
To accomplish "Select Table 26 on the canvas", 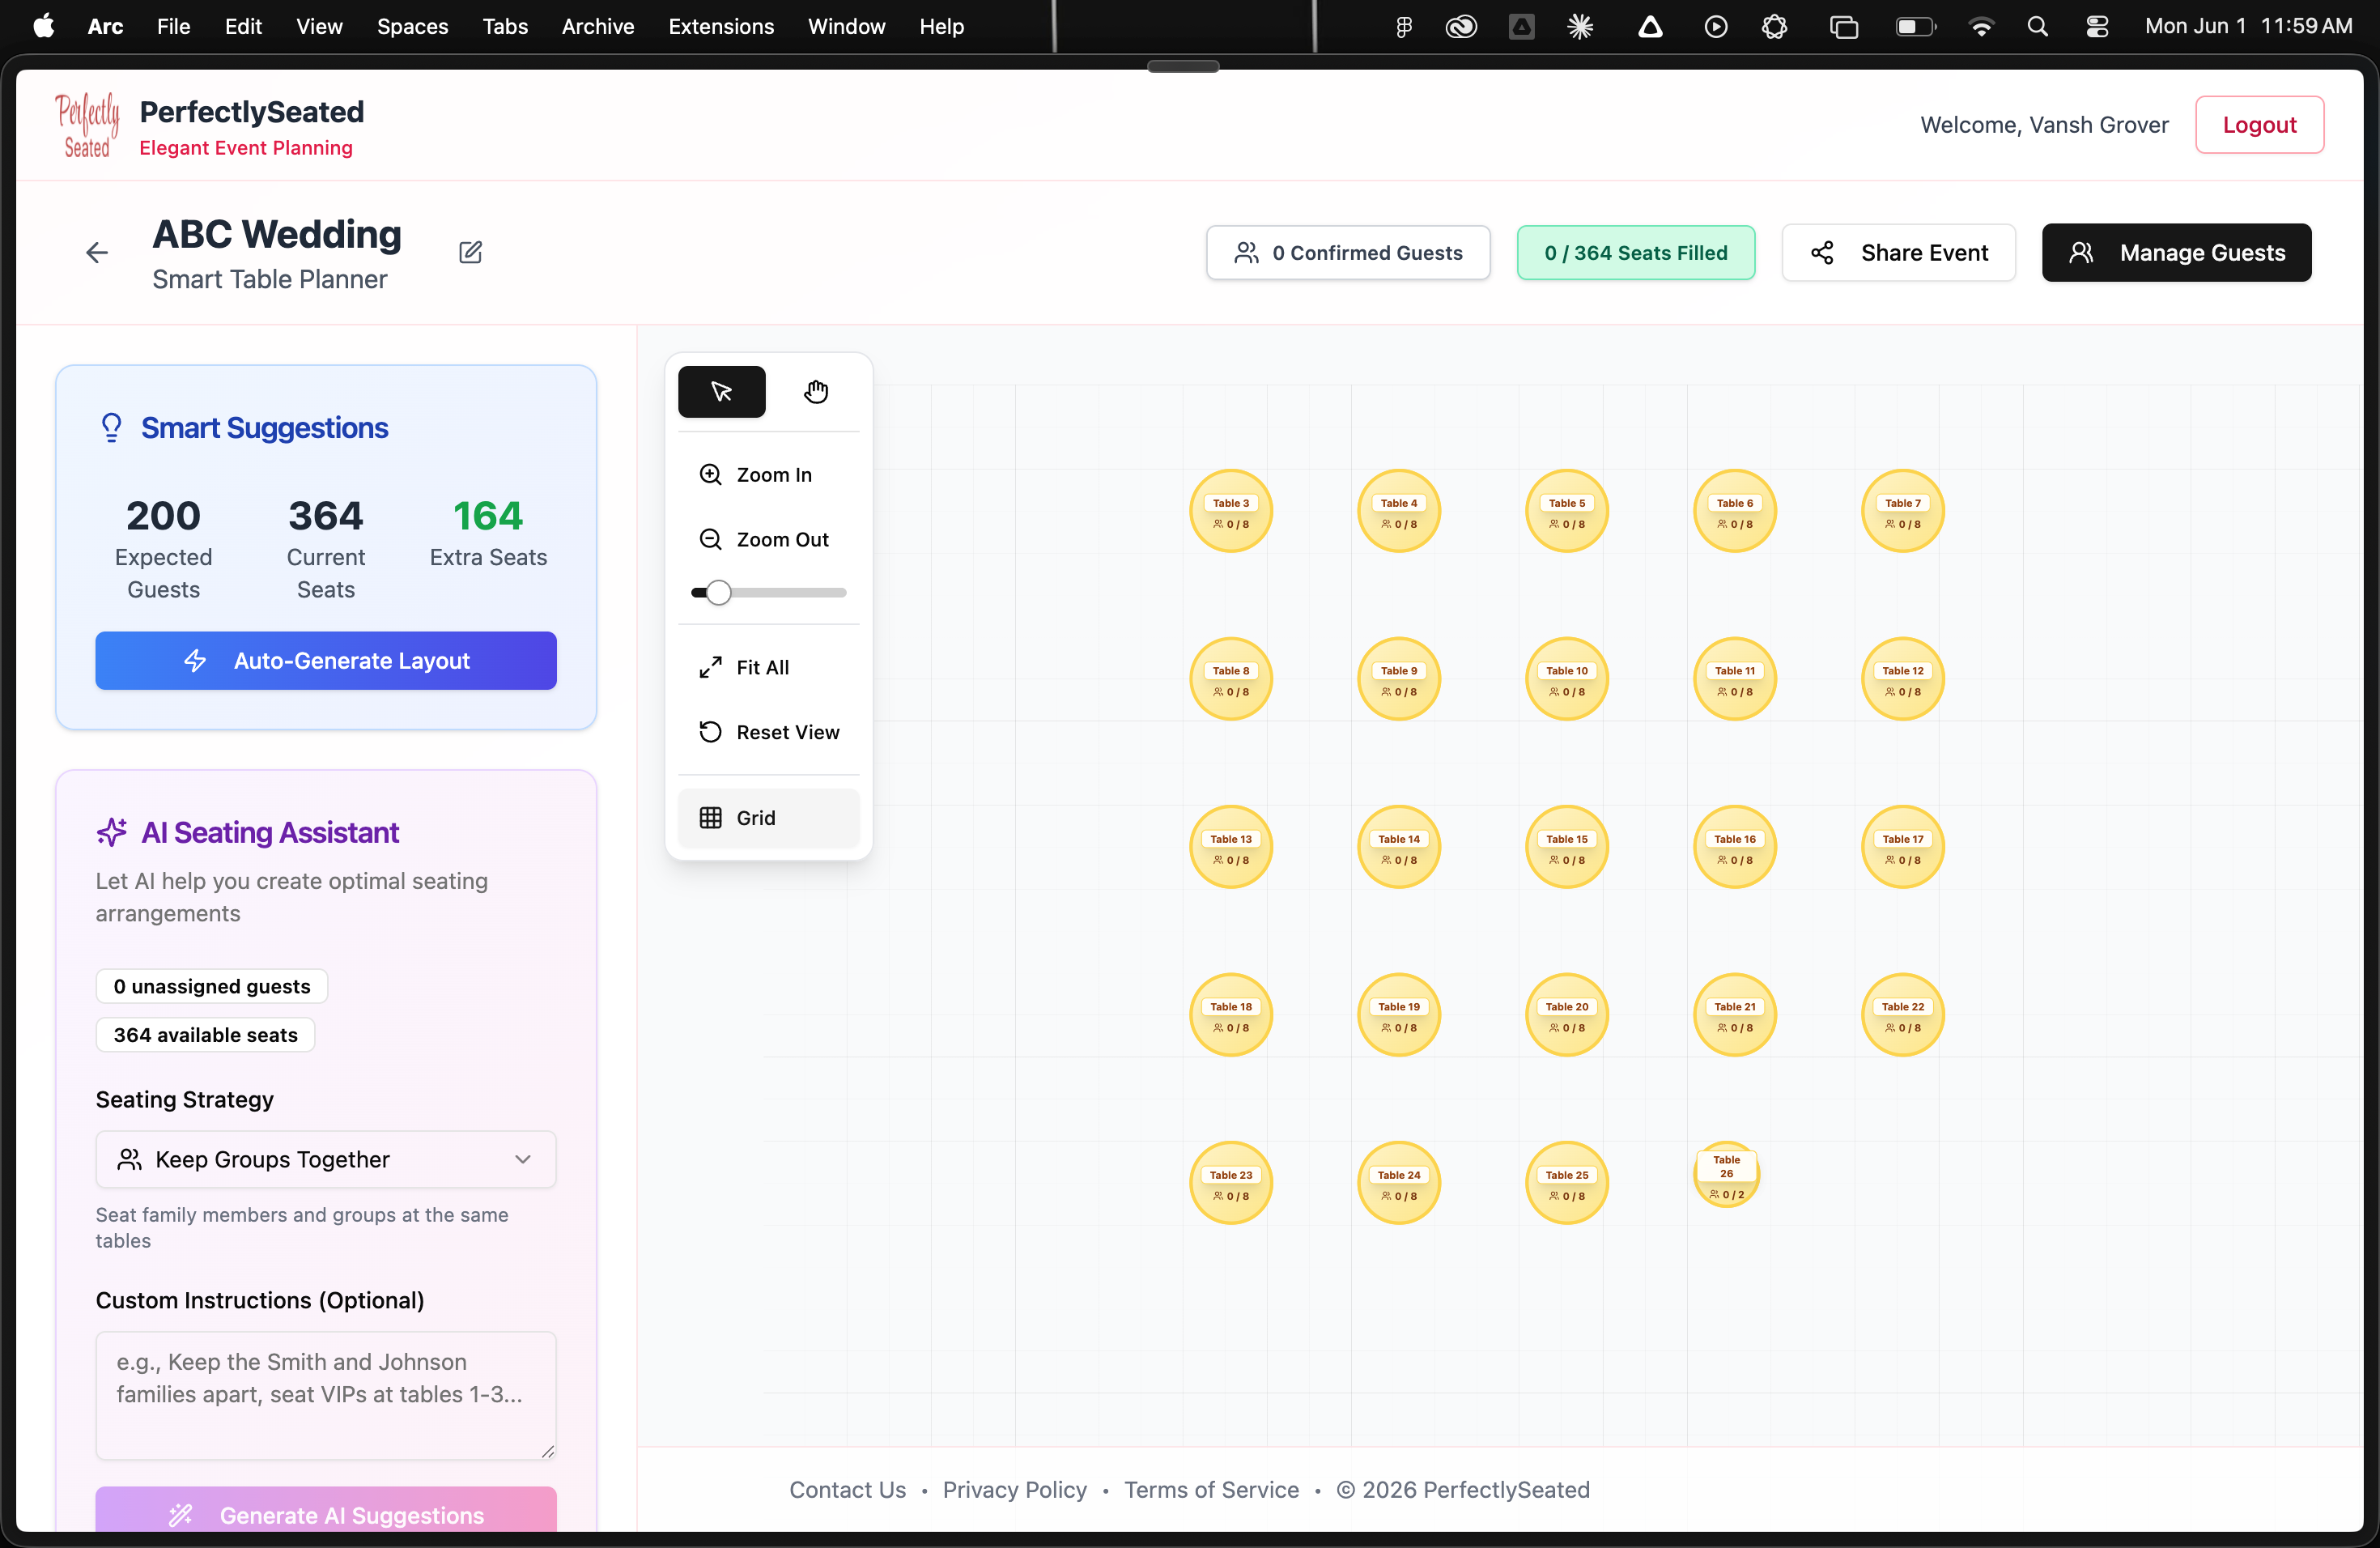I will [x=1726, y=1174].
